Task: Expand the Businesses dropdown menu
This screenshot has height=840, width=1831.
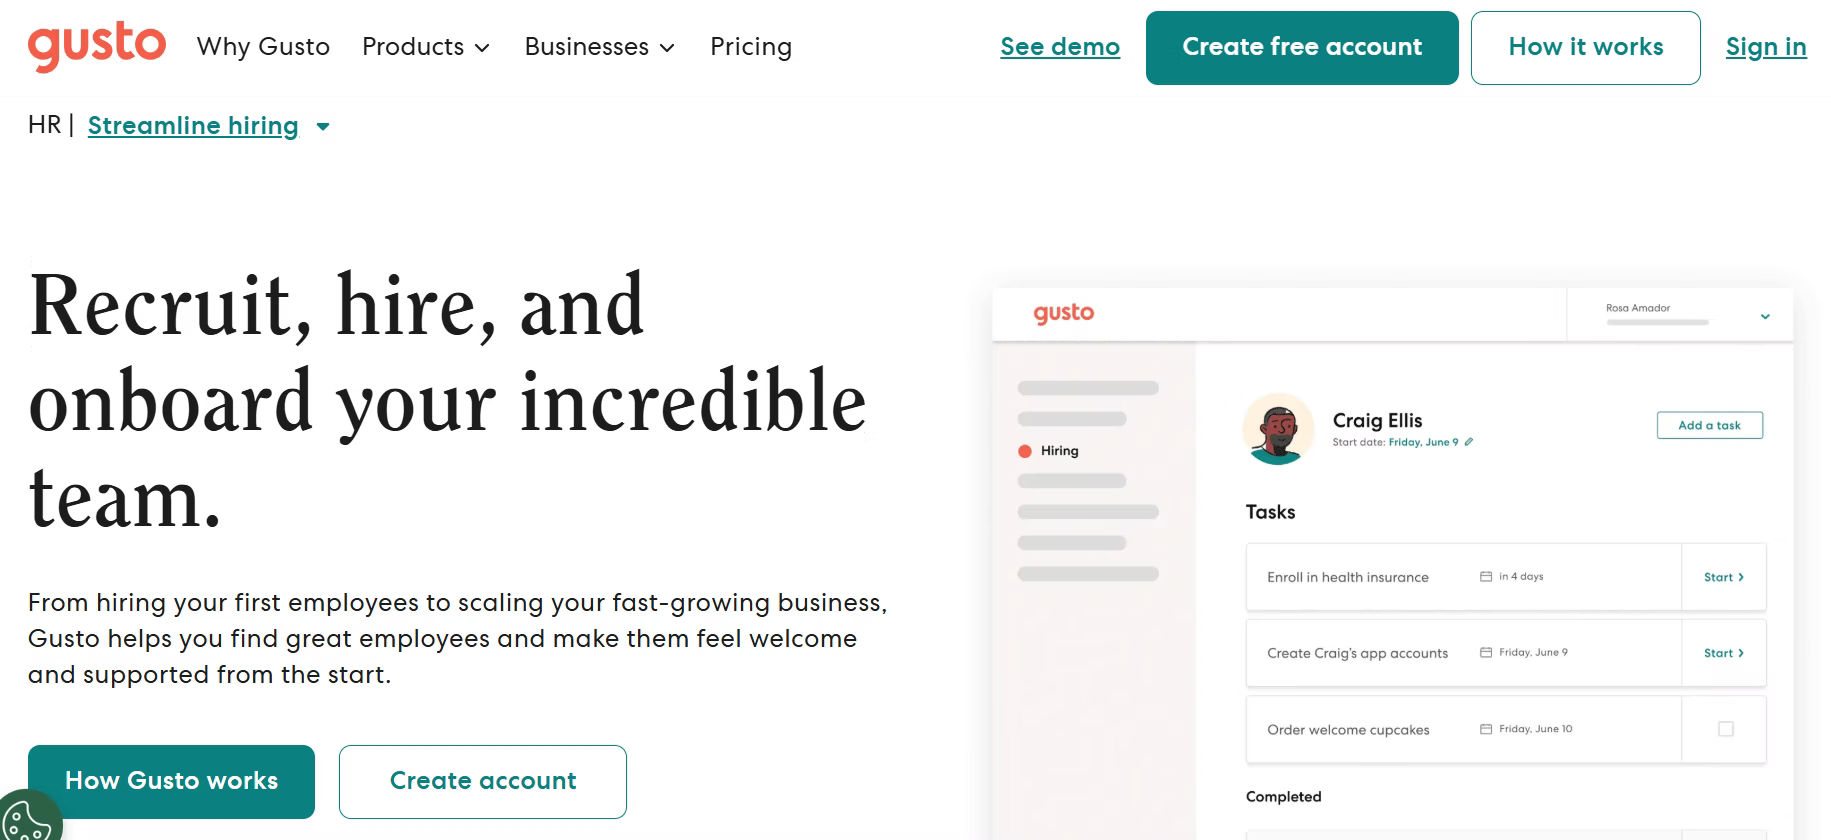Action: pyautogui.click(x=599, y=47)
